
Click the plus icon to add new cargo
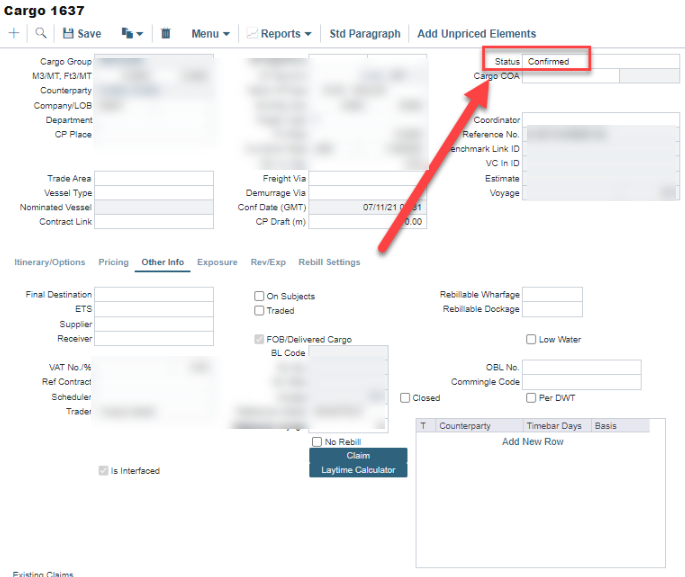[x=14, y=33]
